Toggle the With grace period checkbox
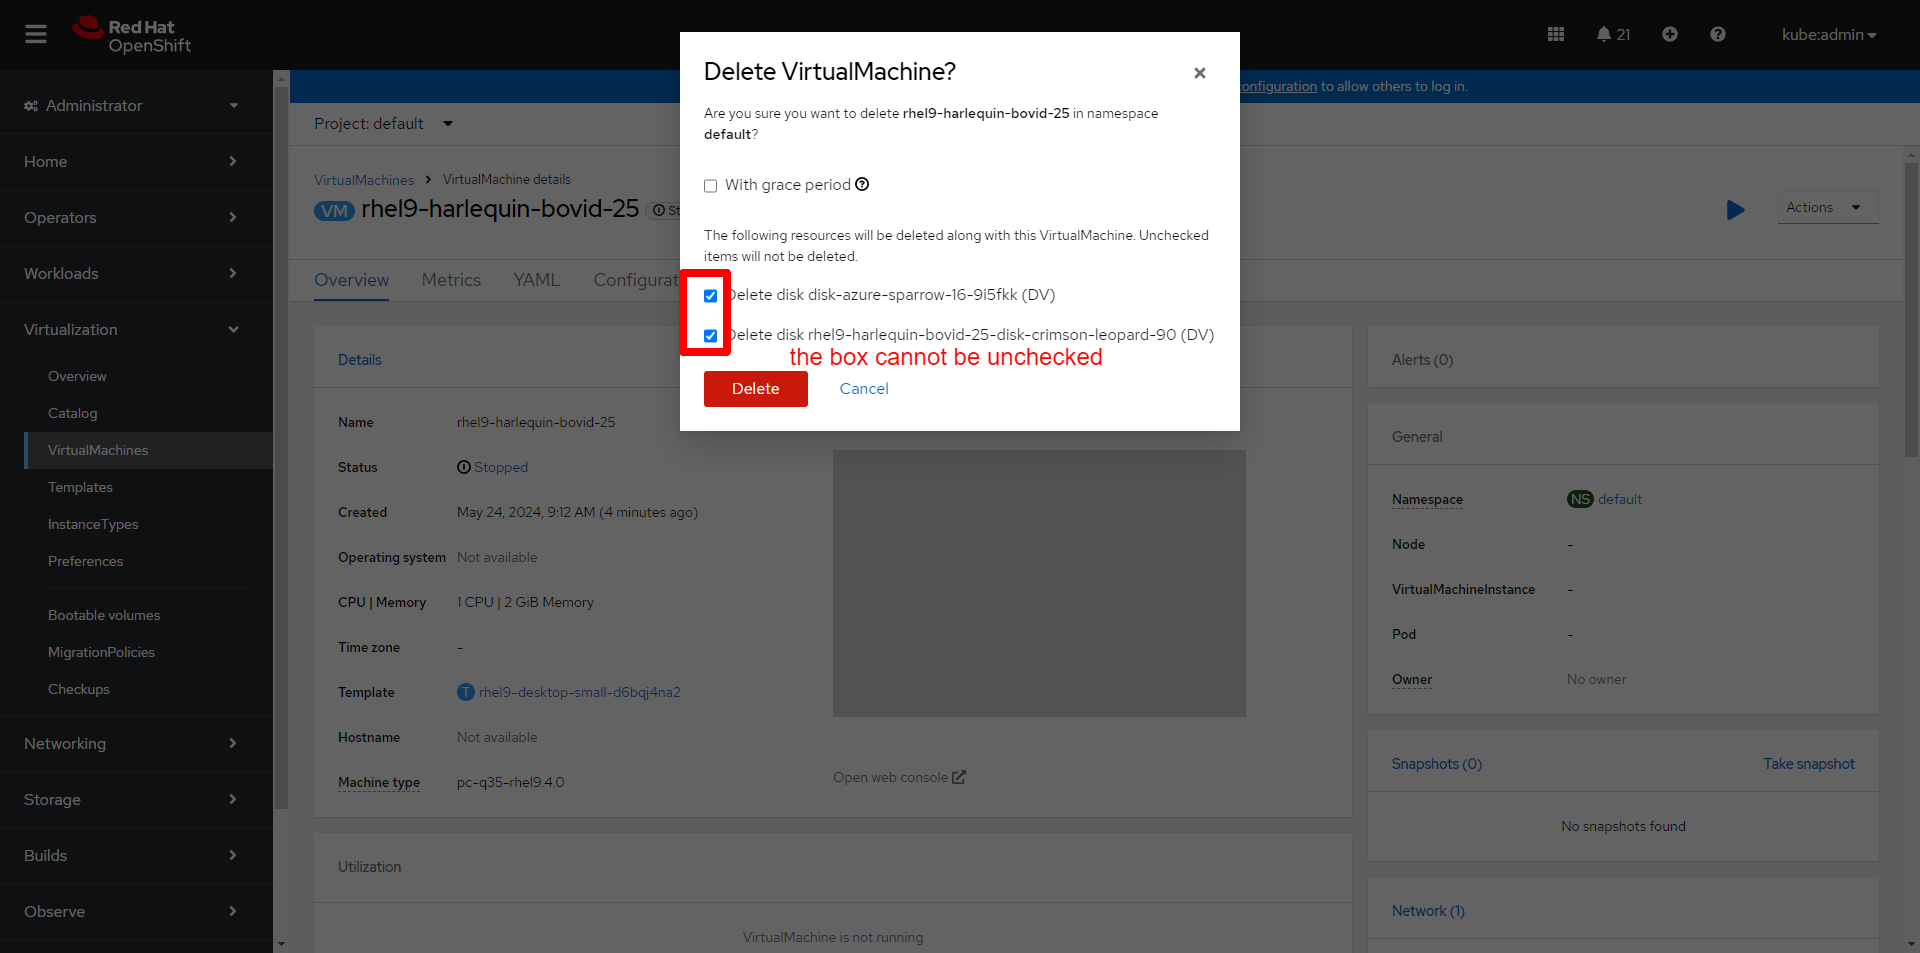Image resolution: width=1920 pixels, height=953 pixels. 711,186
